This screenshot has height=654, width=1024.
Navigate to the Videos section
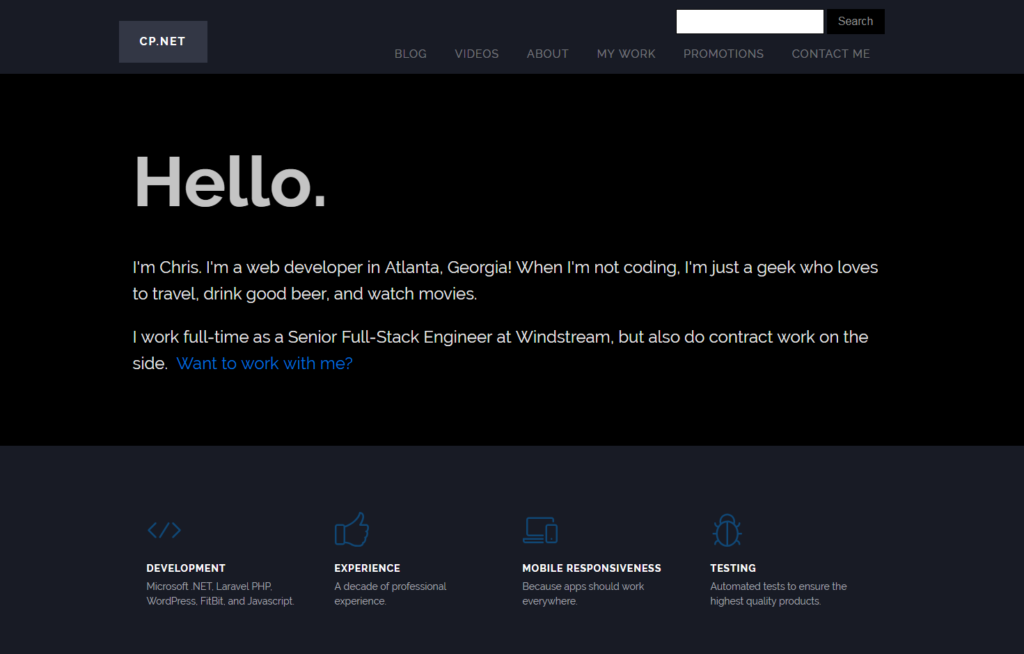[x=476, y=54]
